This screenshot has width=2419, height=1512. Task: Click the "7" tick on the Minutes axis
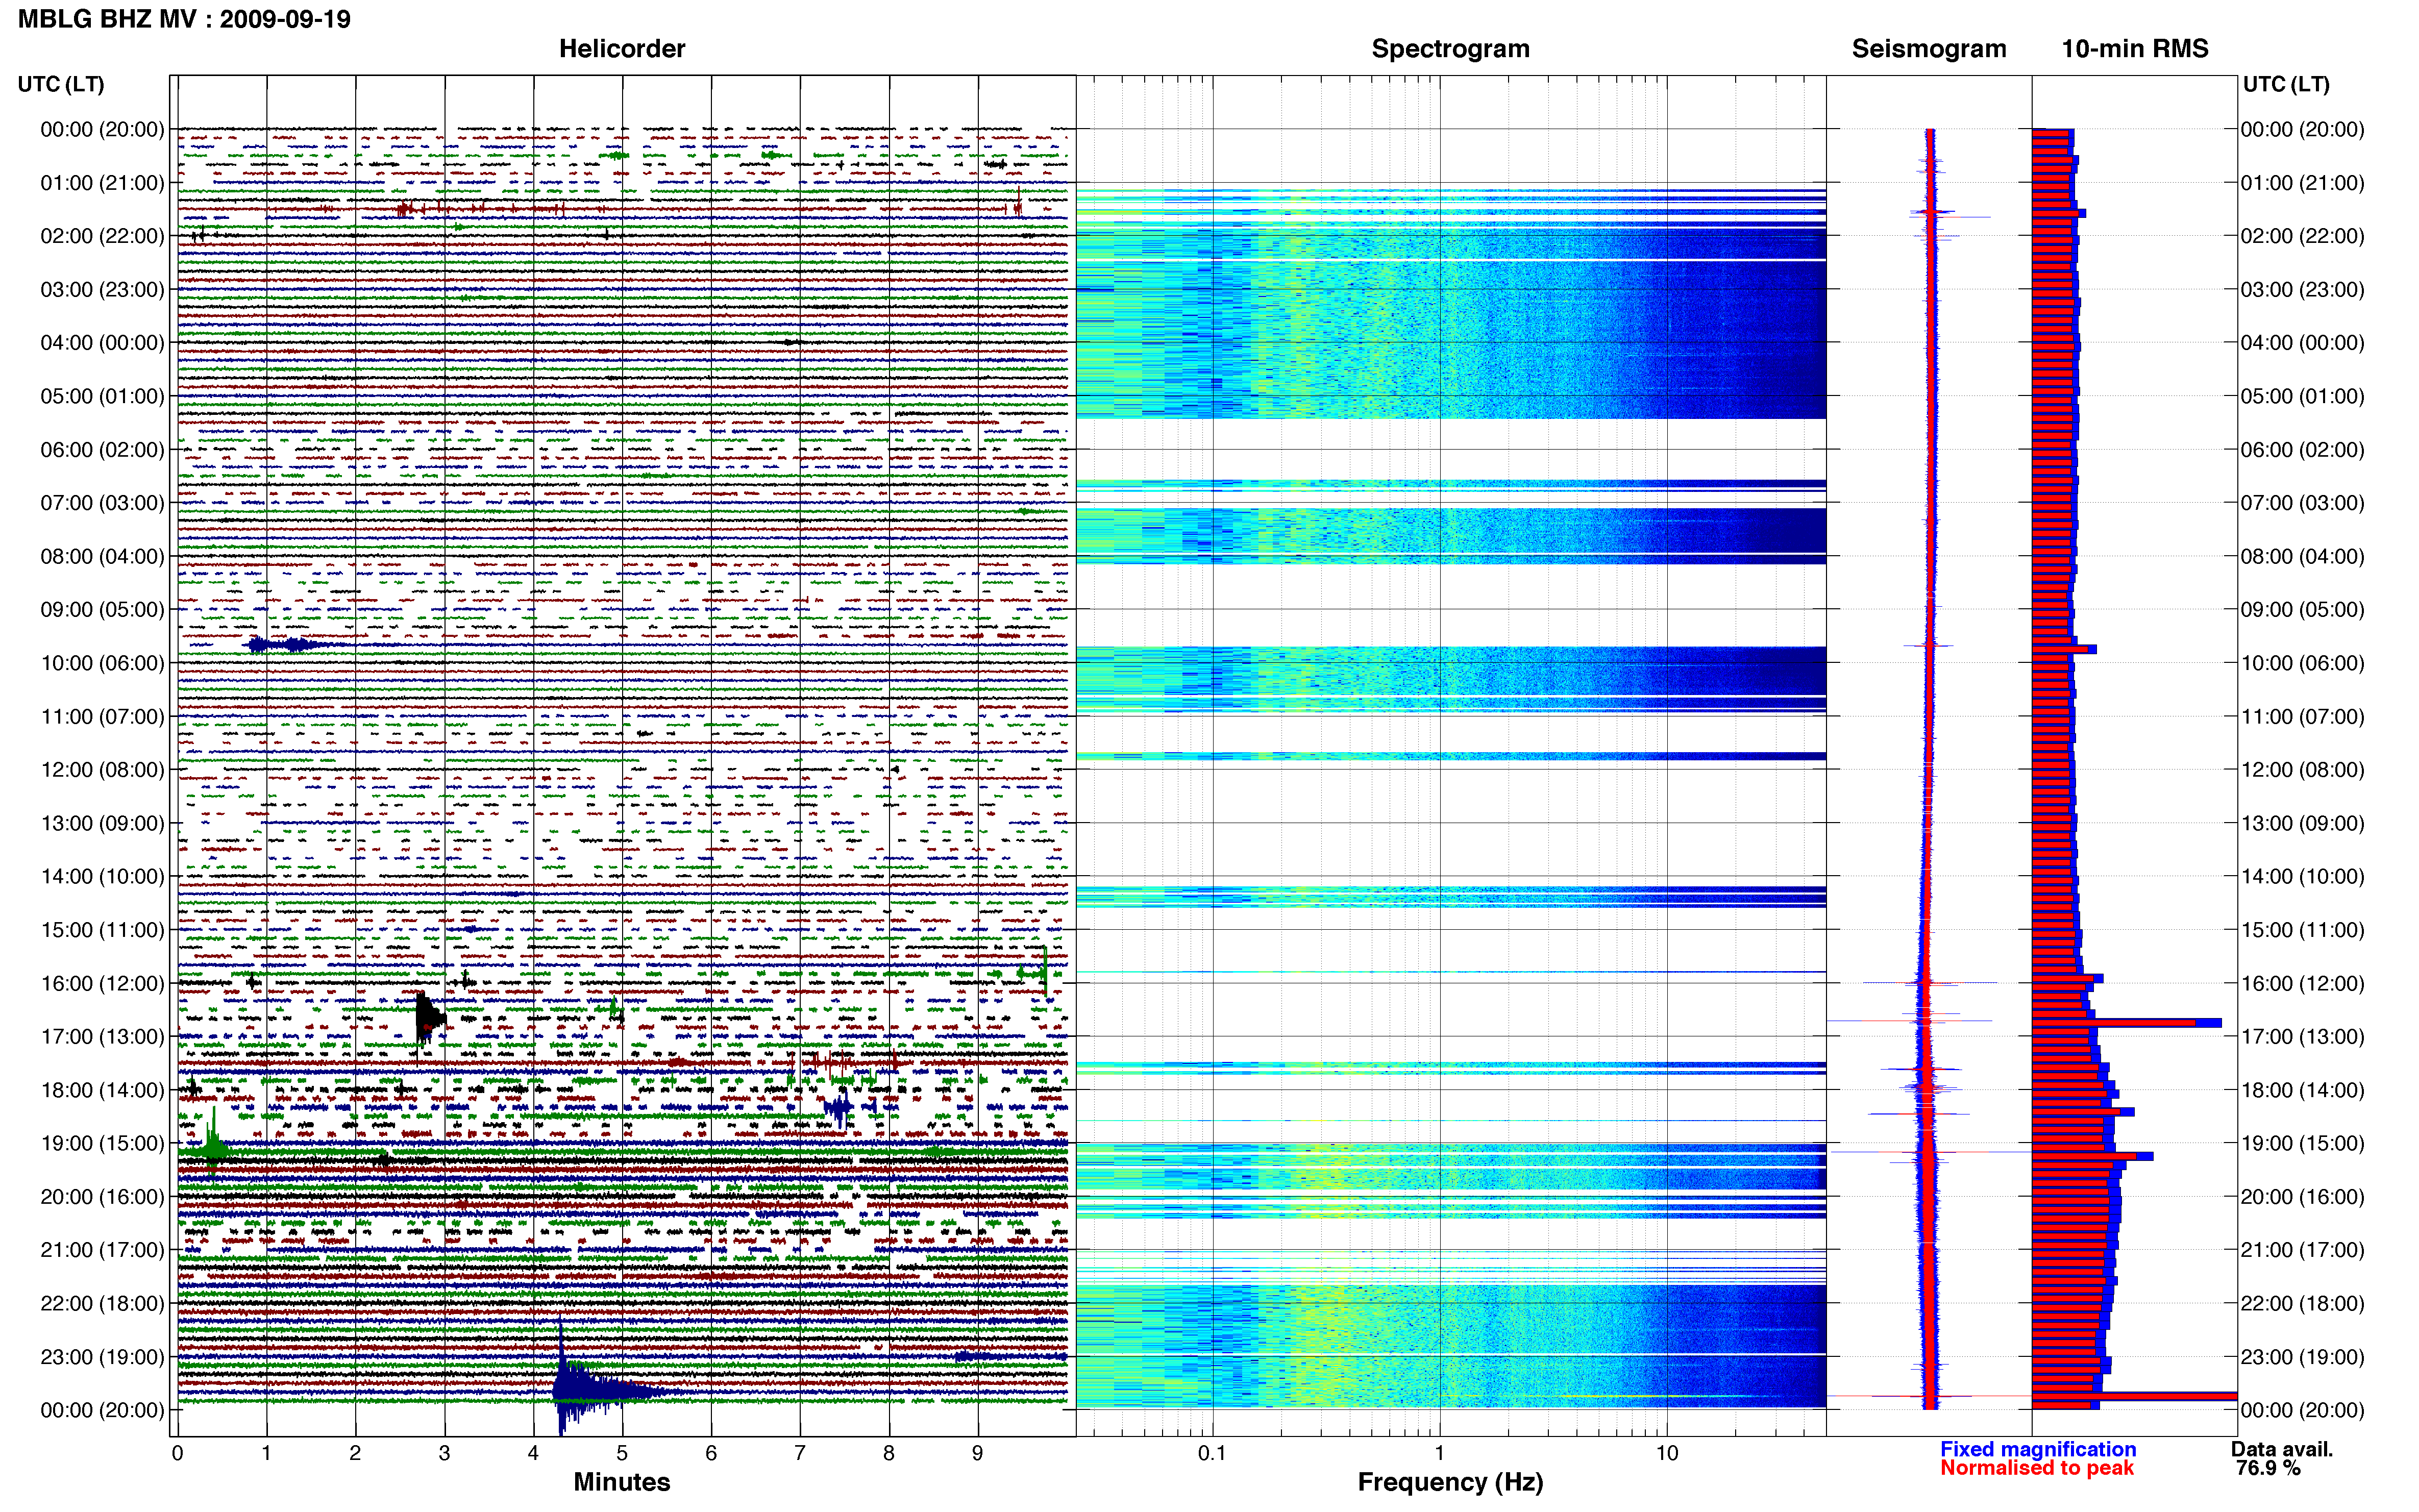pyautogui.click(x=800, y=1453)
